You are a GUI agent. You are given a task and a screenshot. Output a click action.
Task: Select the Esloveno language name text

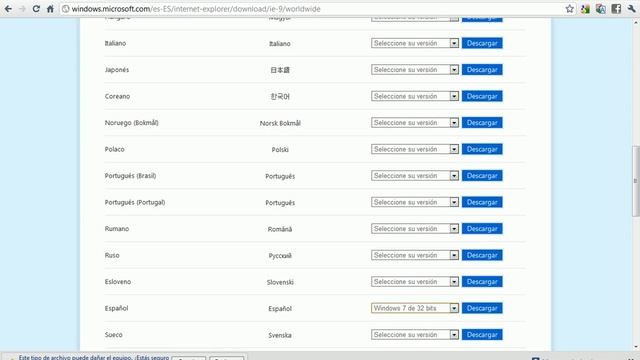(118, 282)
